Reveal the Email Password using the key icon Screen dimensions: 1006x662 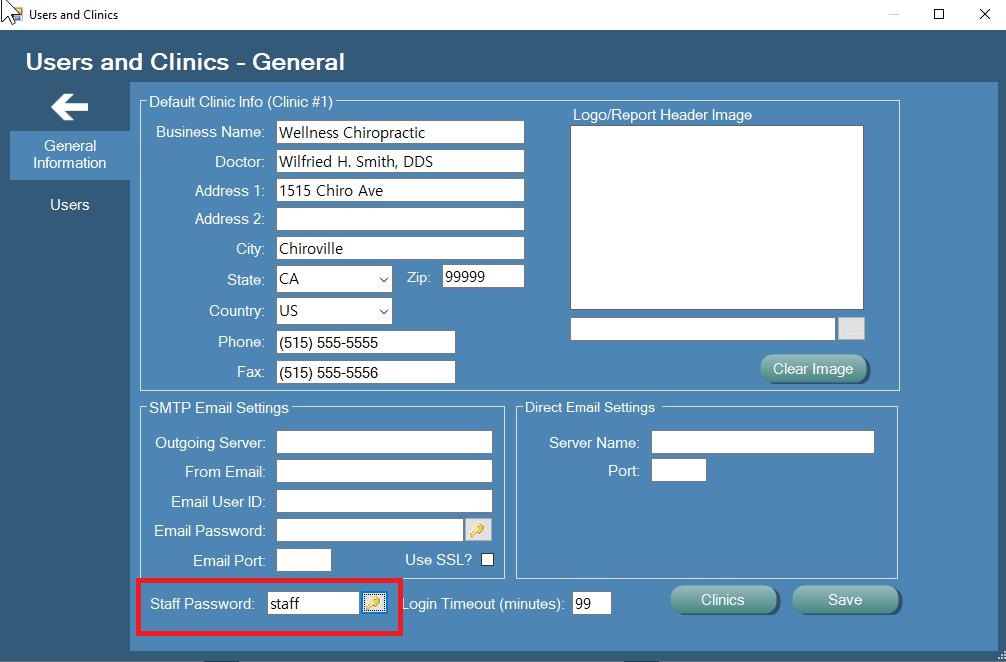coord(478,530)
